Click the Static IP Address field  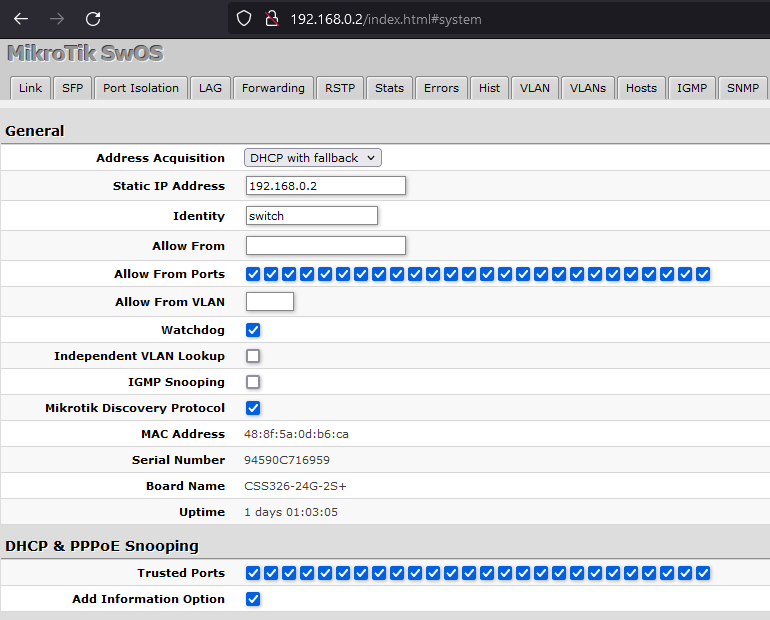325,186
